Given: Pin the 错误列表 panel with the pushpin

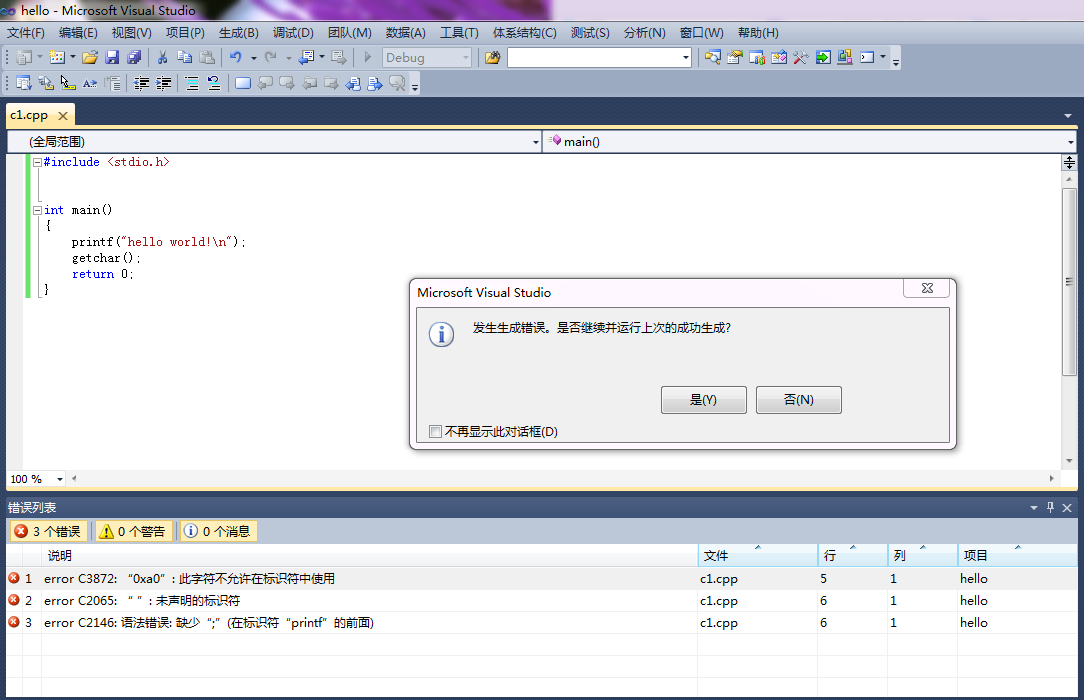Looking at the screenshot, I should 1050,507.
